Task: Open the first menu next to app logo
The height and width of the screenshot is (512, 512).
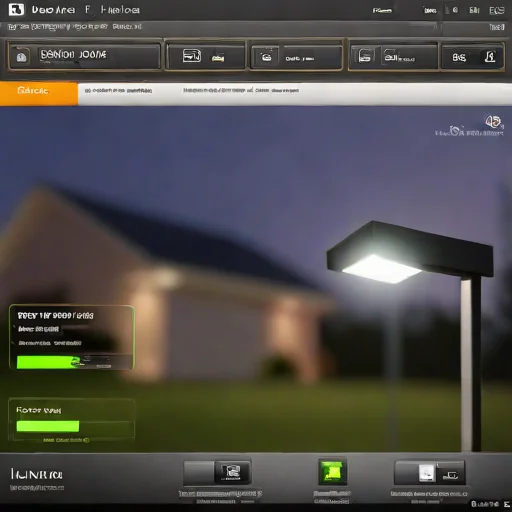Action: click(53, 10)
